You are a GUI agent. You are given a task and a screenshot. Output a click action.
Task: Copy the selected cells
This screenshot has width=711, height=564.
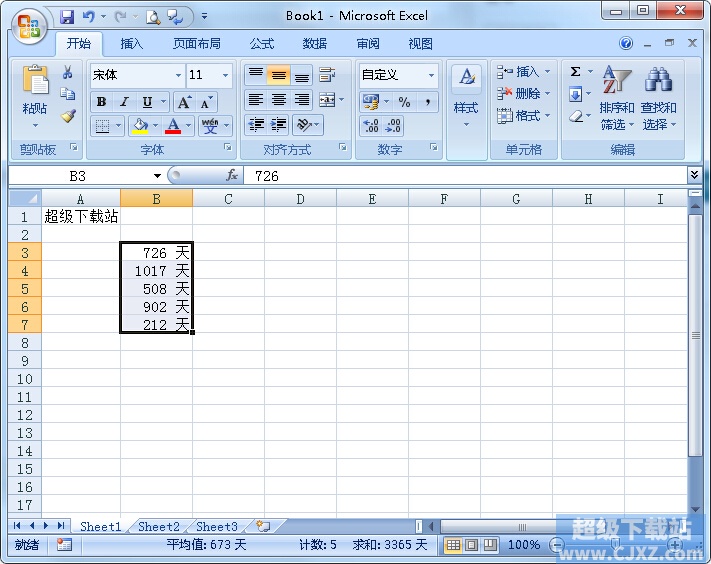(x=68, y=93)
